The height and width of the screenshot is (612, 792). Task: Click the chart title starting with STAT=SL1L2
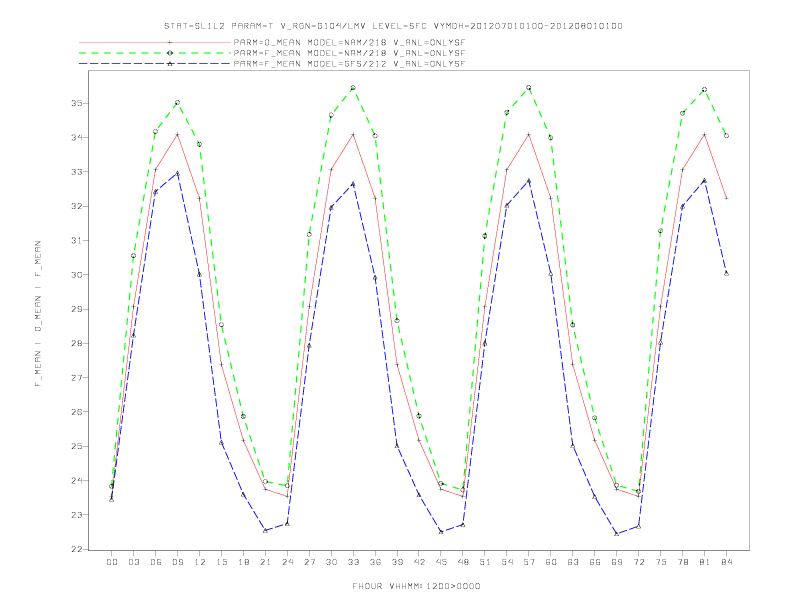(x=393, y=26)
